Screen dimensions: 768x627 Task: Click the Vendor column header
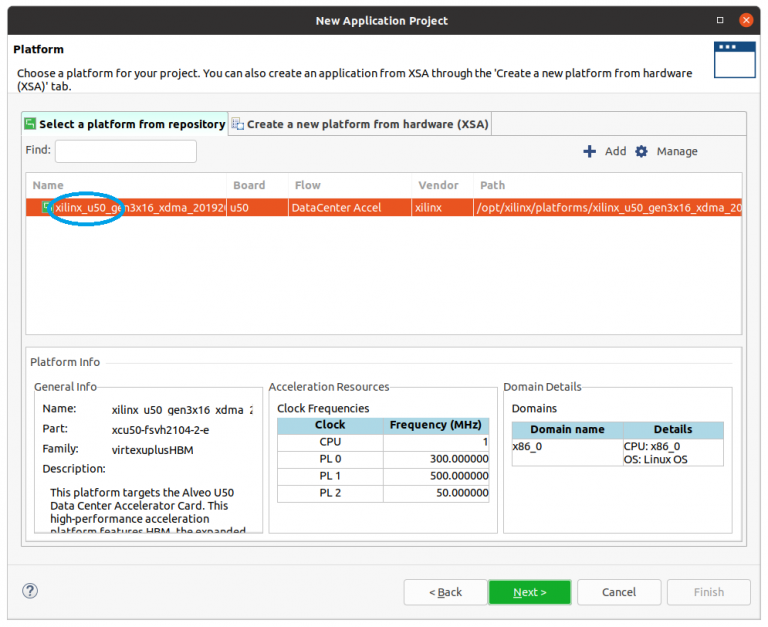point(438,185)
